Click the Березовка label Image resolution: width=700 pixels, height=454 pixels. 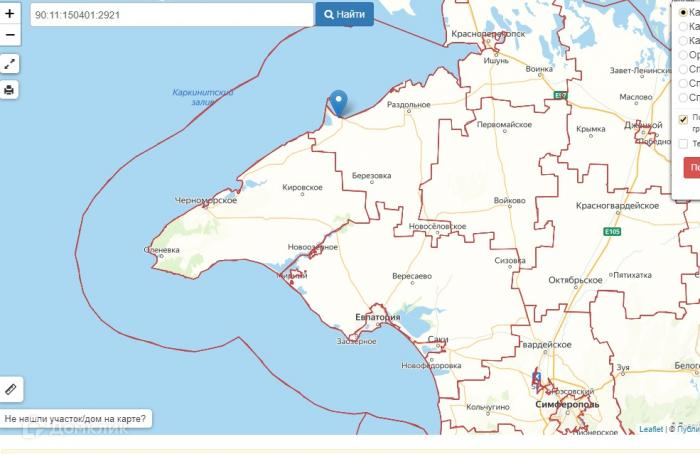click(371, 176)
